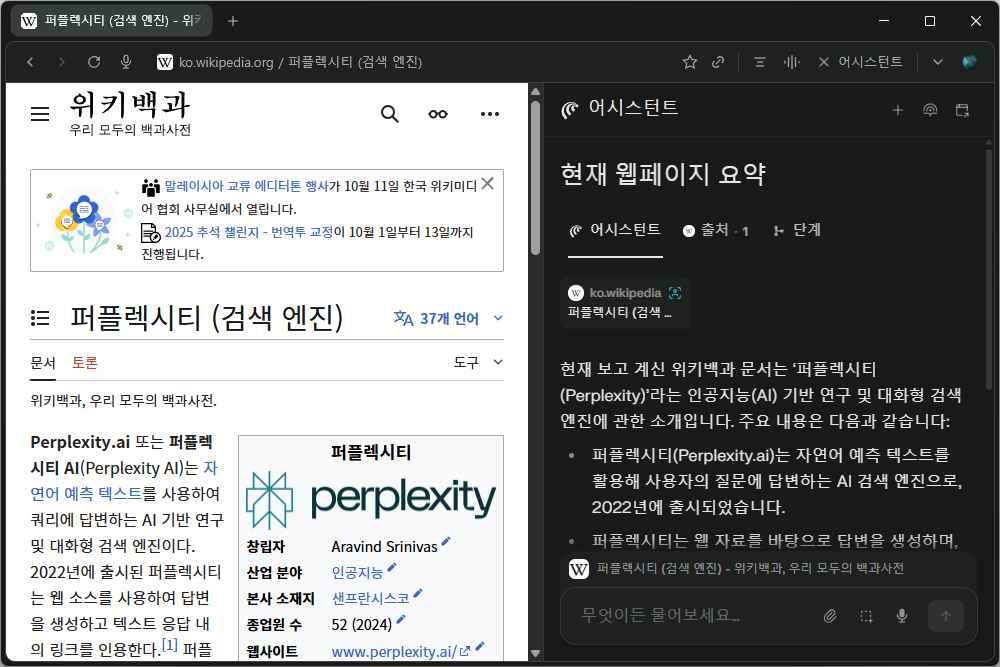Expand the toolbar chevron dropdown

[938, 62]
